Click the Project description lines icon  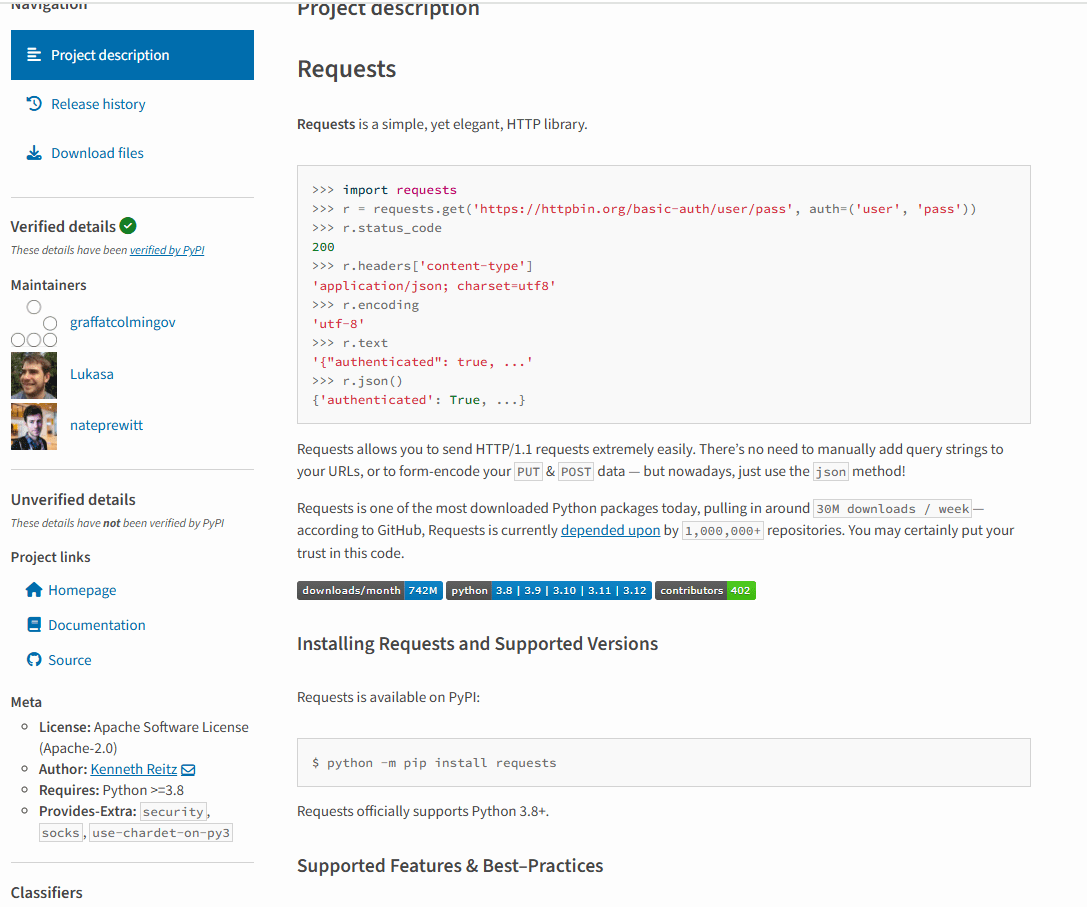pos(34,55)
